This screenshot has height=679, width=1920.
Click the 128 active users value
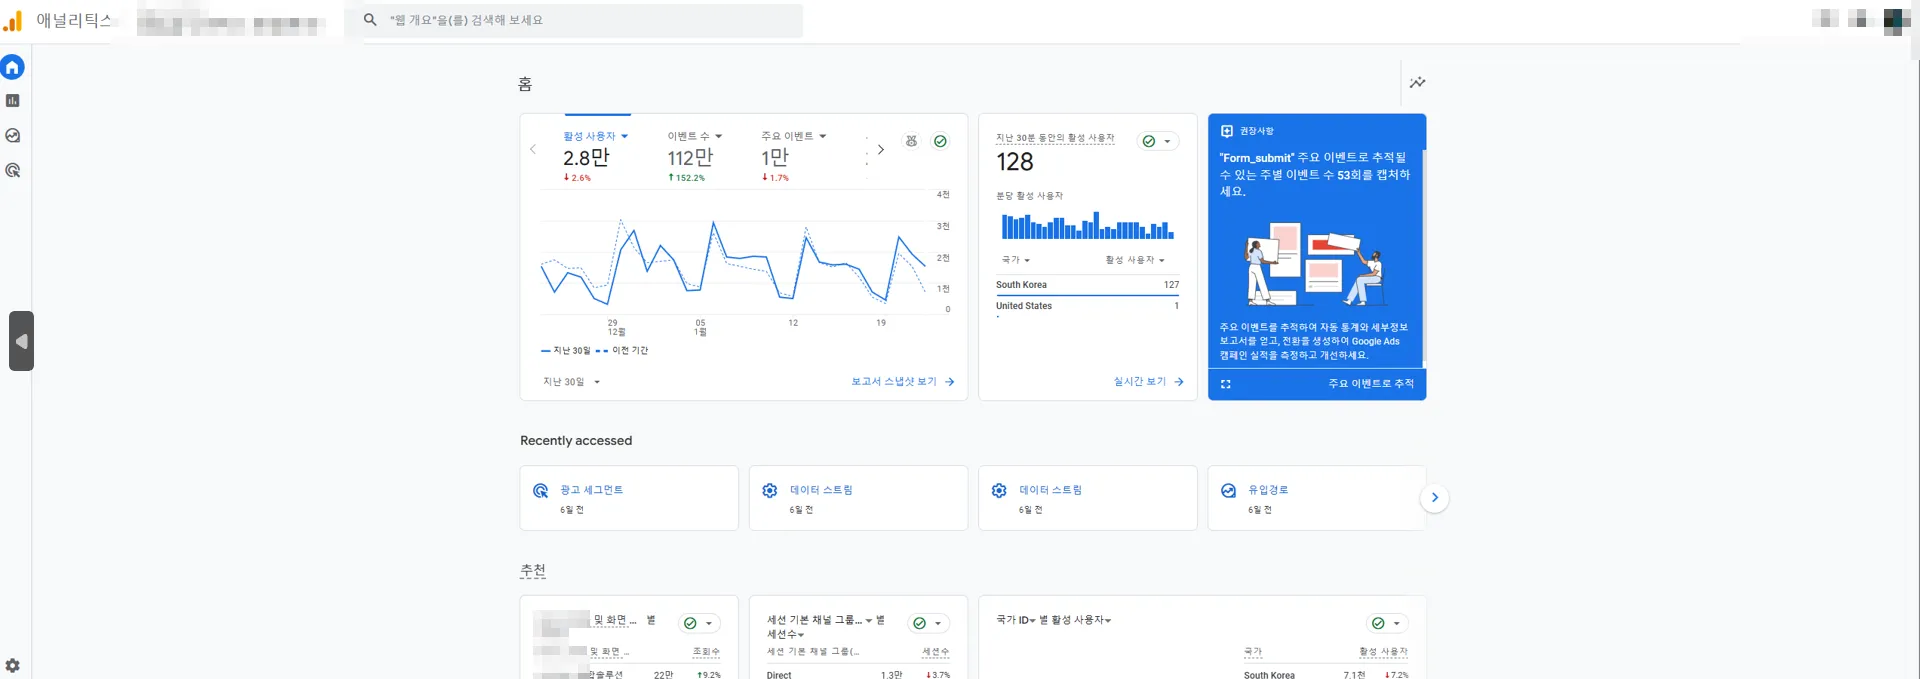pyautogui.click(x=1015, y=162)
